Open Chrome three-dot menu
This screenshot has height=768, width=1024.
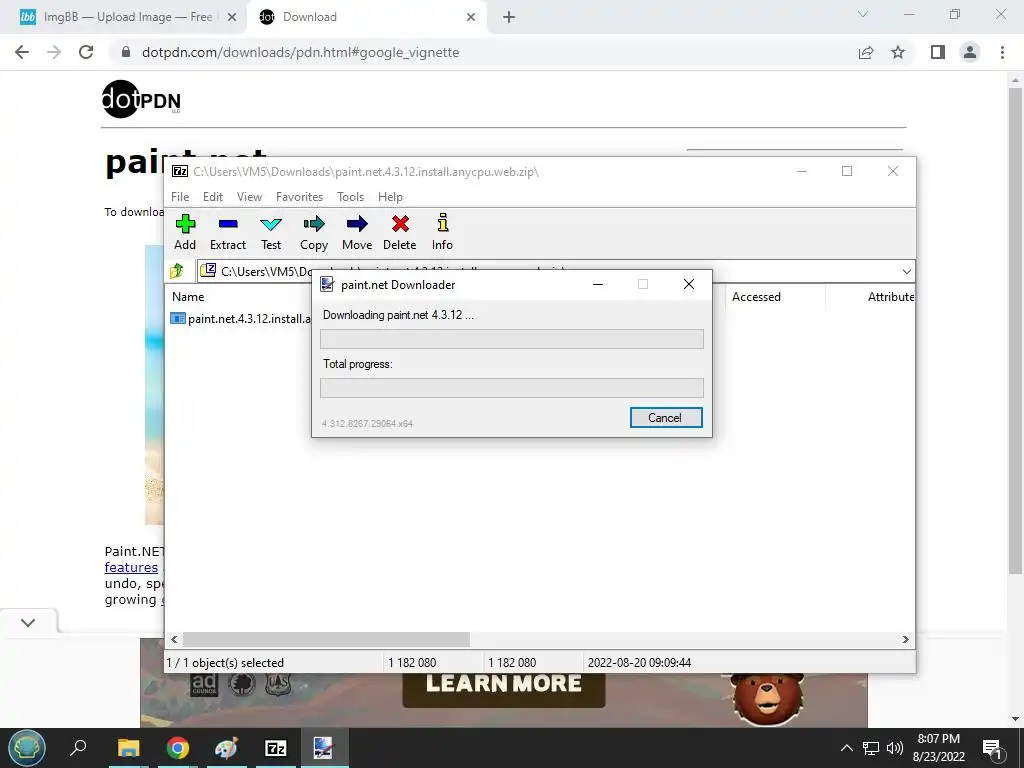pyautogui.click(x=1002, y=52)
